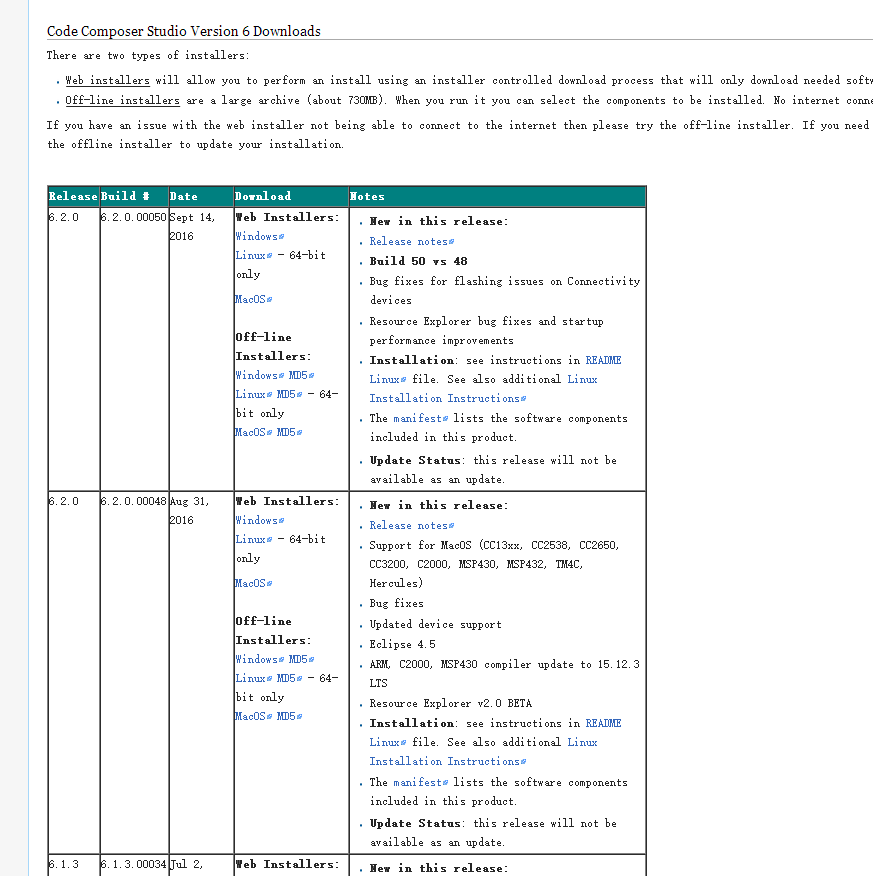Open Release notes for the Sept 14, 2016 release
873x876 pixels.
(x=412, y=241)
